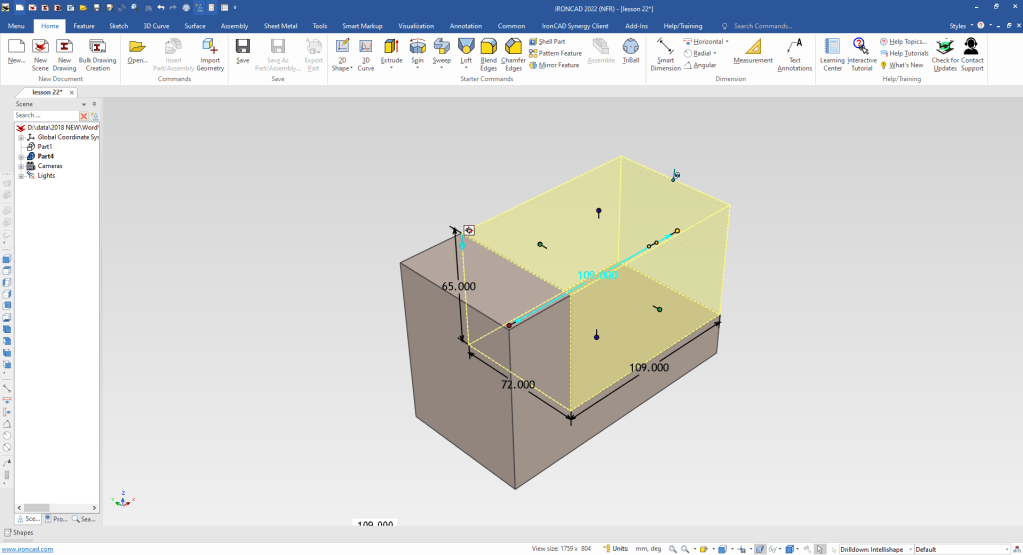Switch to the Sheet Metal ribbon tab
Image resolution: width=1023 pixels, height=555 pixels.
280,25
